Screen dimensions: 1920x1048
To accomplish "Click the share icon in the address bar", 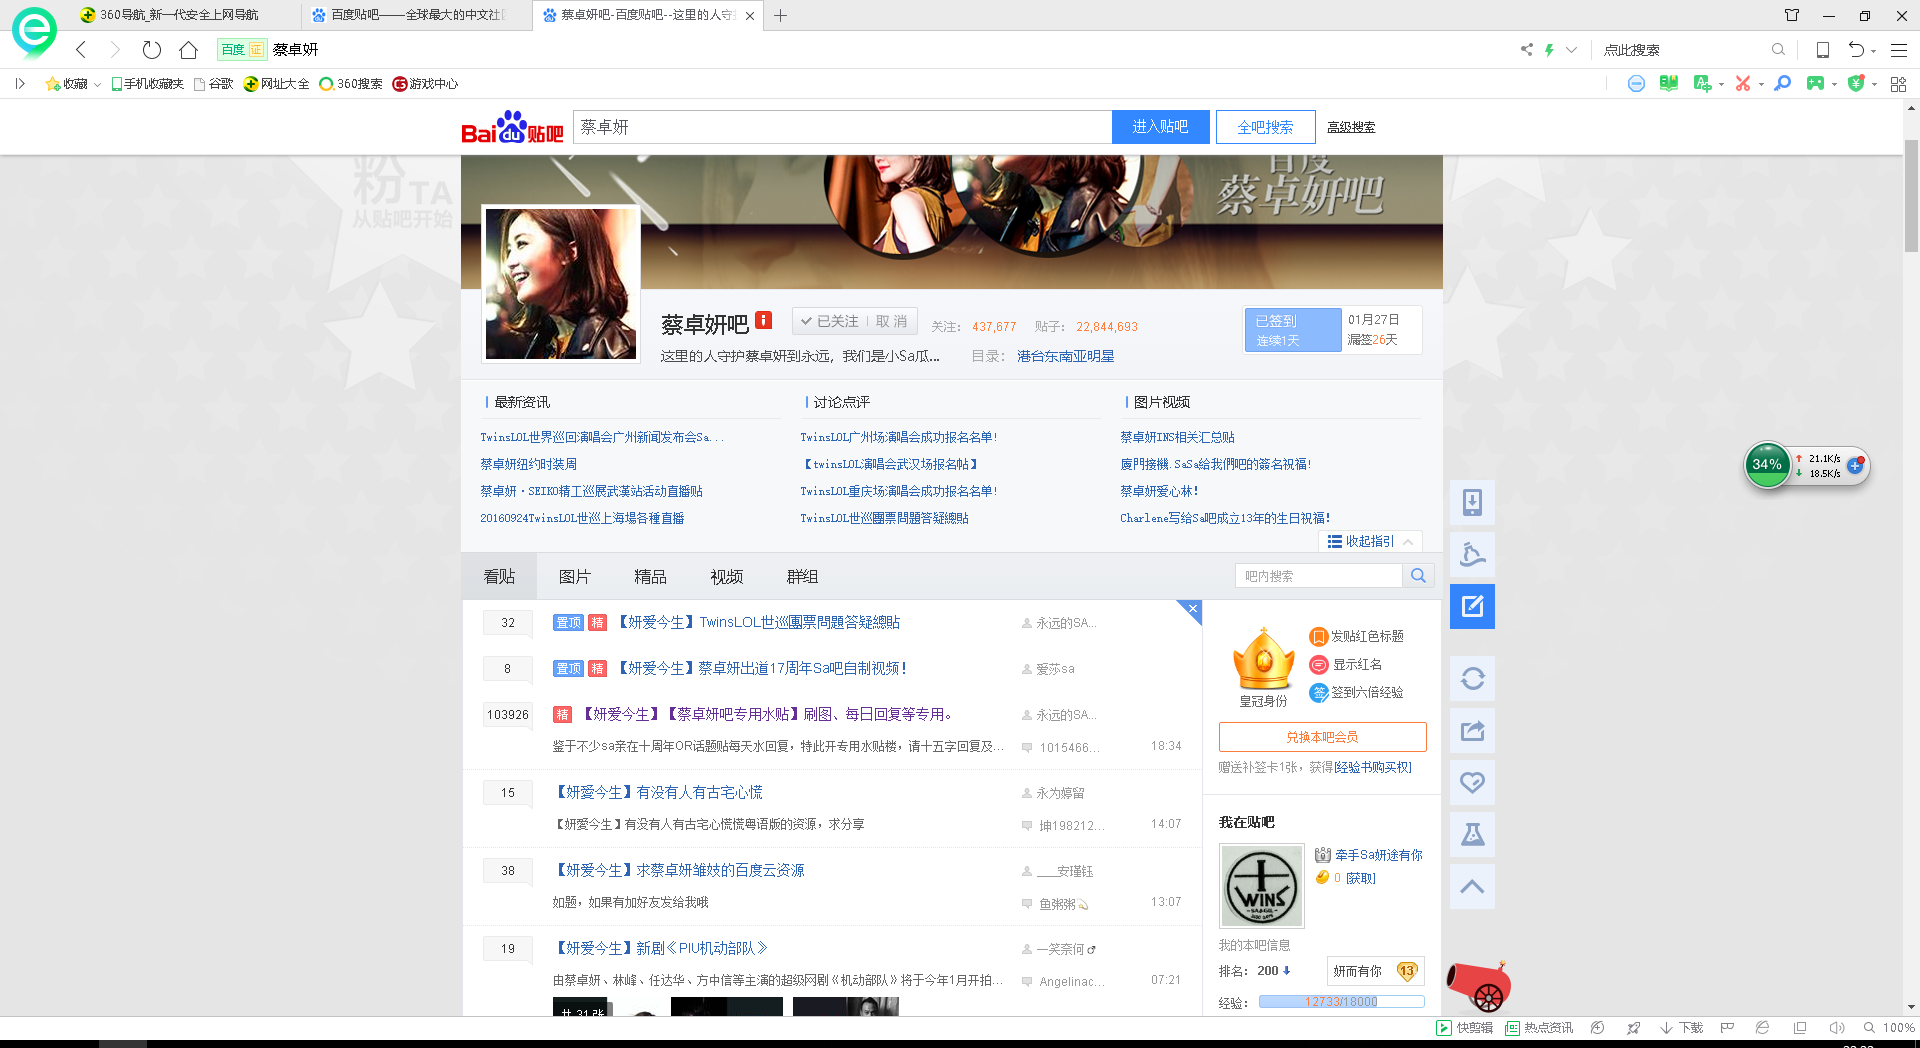I will point(1526,50).
